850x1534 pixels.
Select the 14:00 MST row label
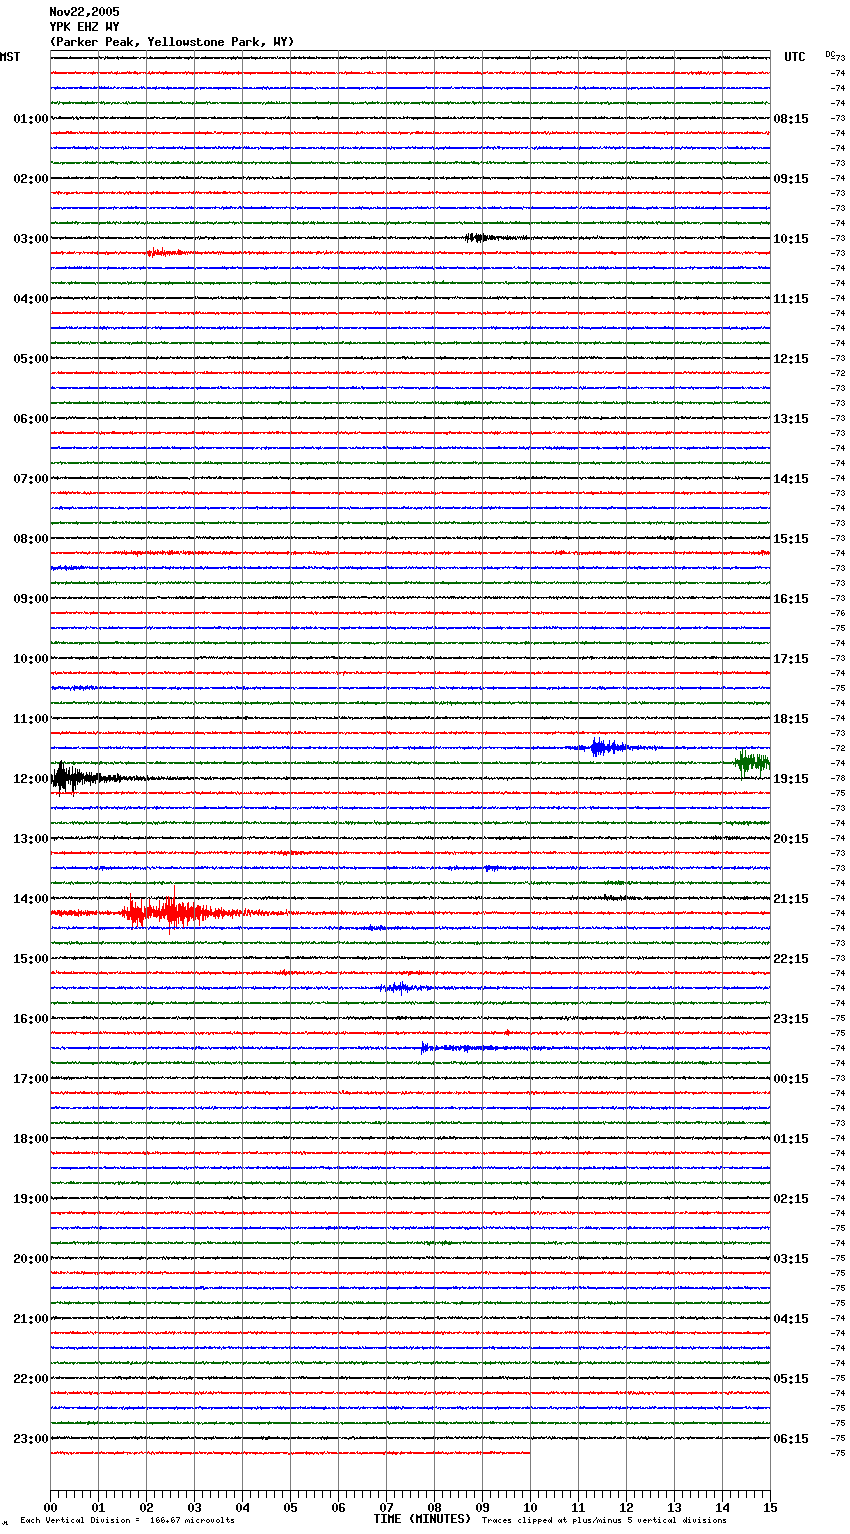[31, 899]
